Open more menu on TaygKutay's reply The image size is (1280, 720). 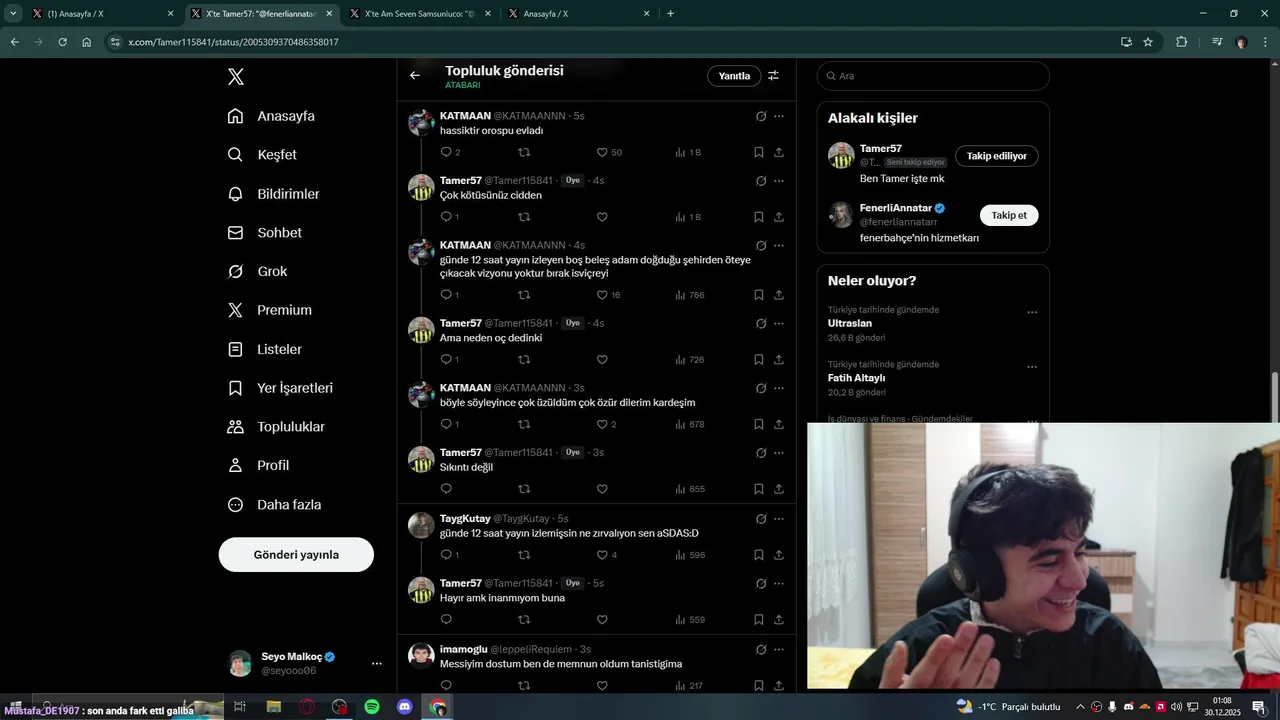(779, 519)
